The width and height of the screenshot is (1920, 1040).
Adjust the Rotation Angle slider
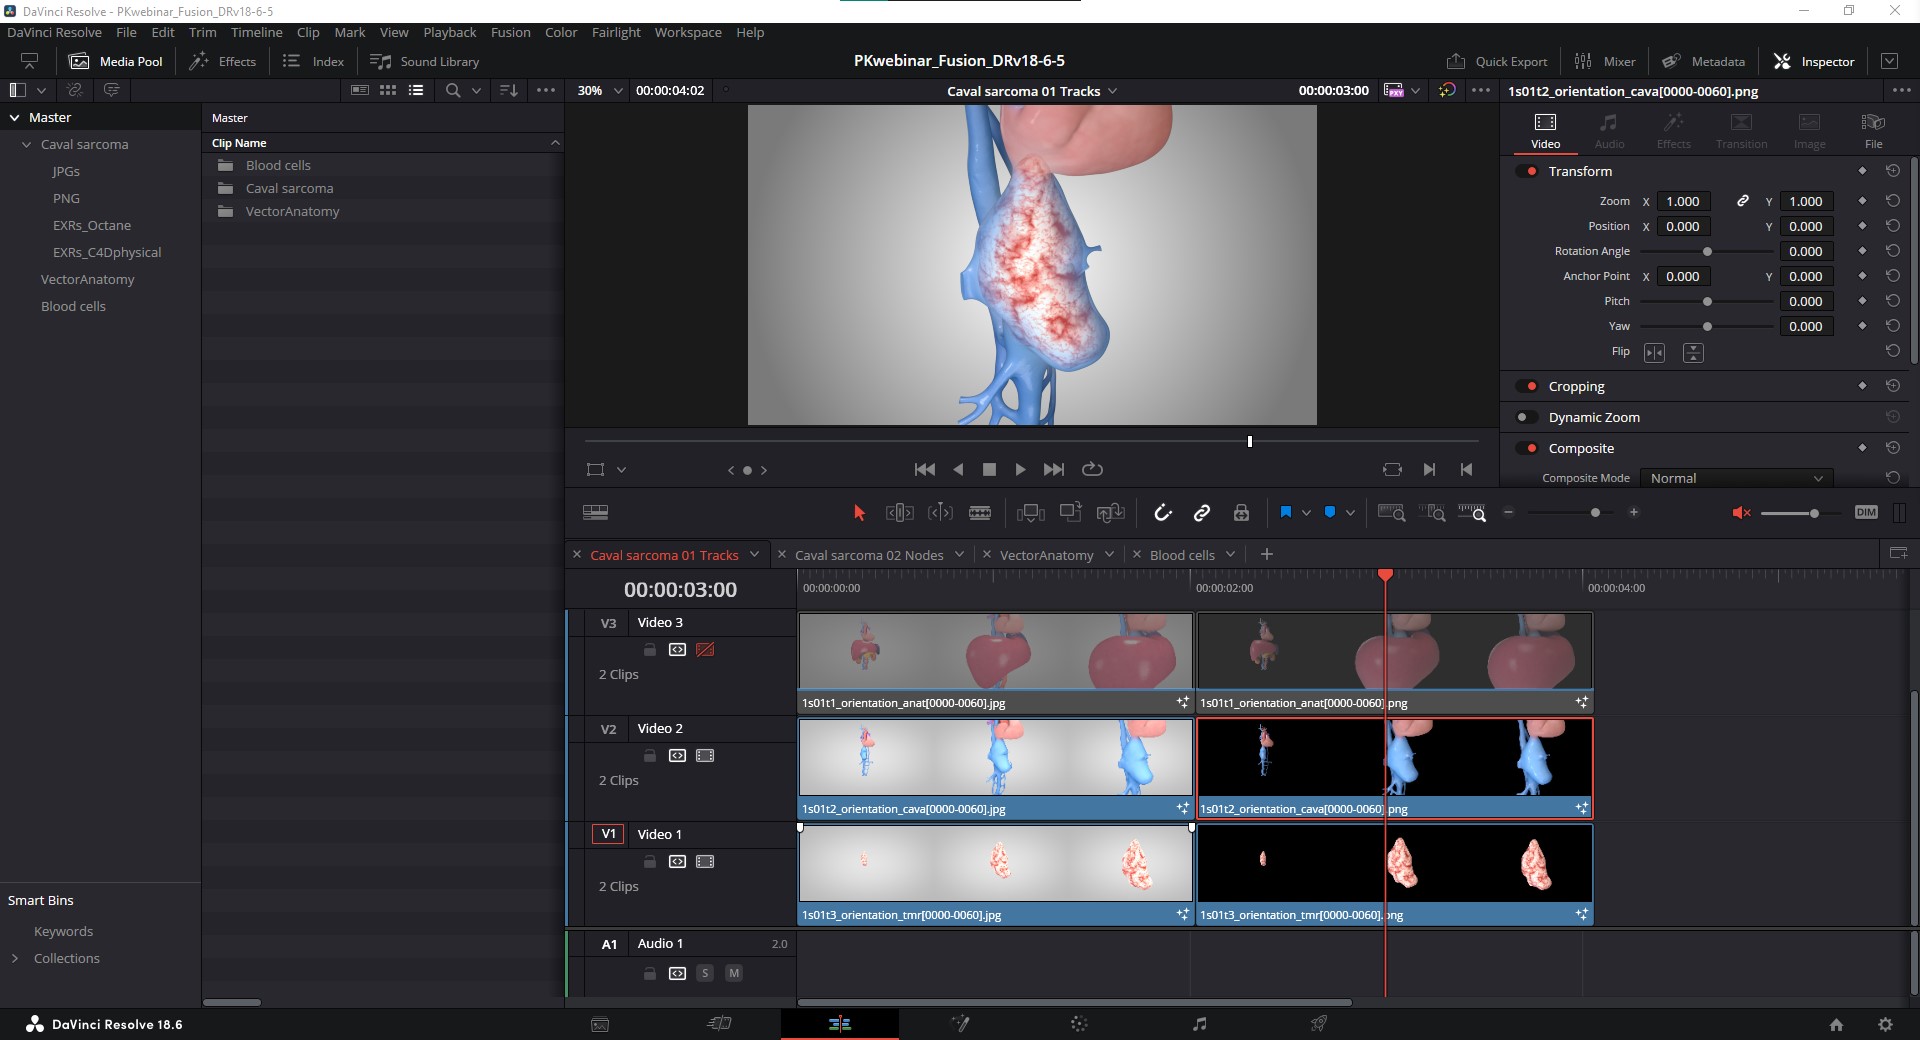pyautogui.click(x=1707, y=251)
